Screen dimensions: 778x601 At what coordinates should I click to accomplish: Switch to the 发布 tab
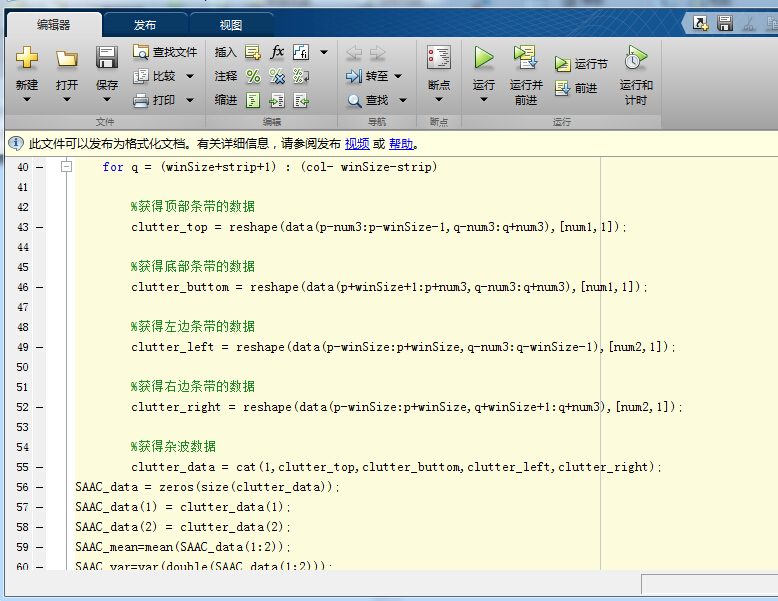click(x=145, y=25)
